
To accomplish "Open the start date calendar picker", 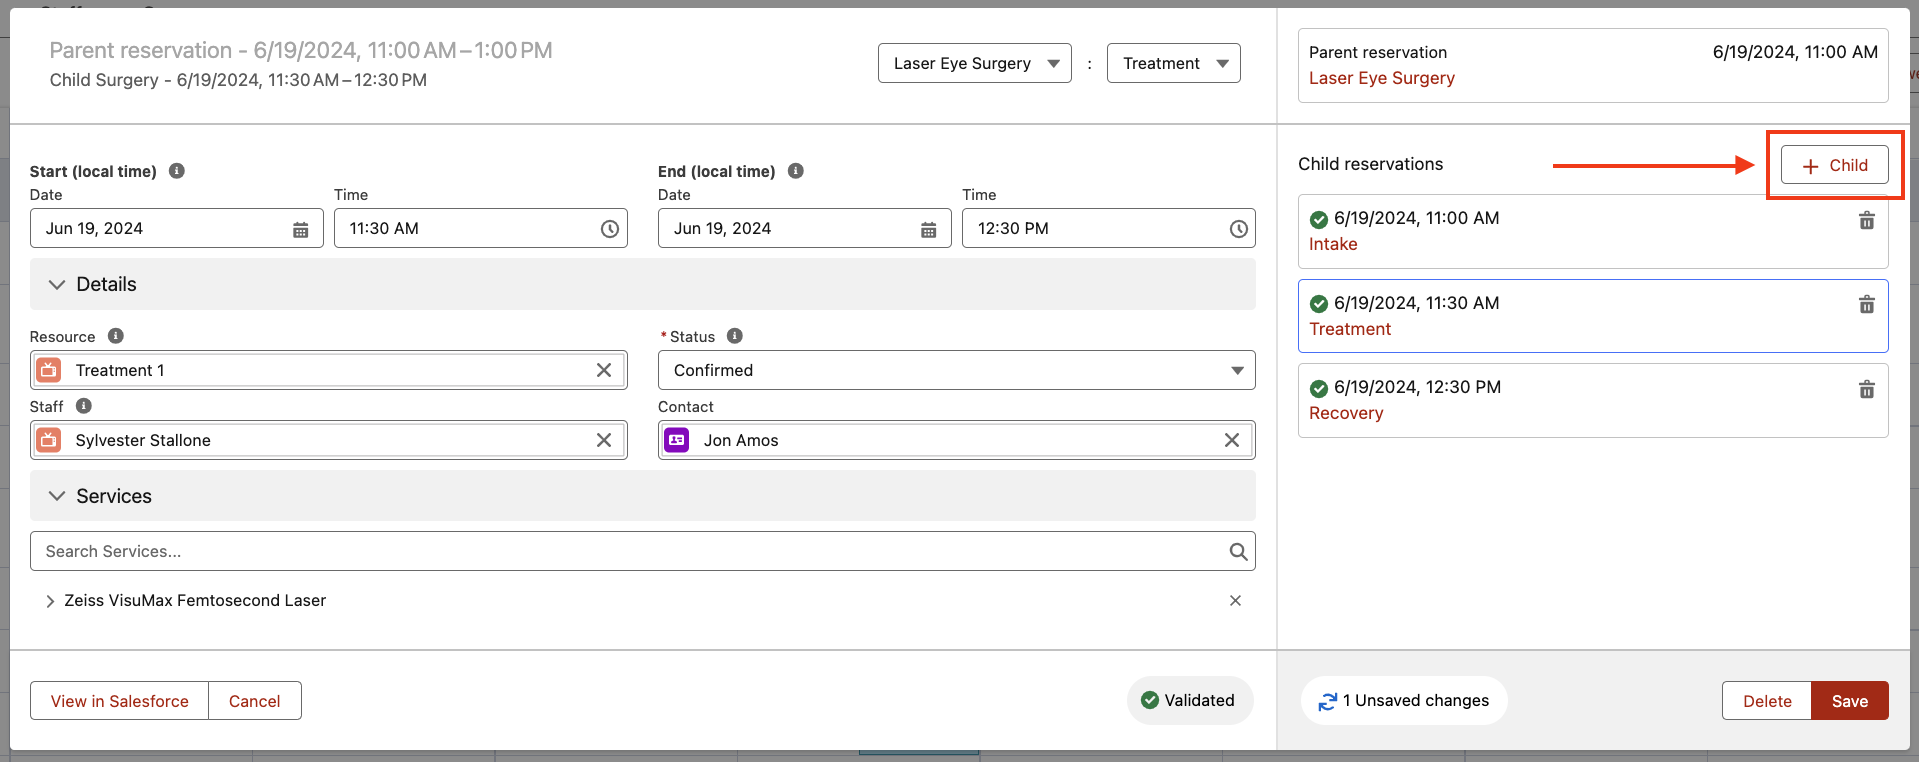I will pos(300,229).
